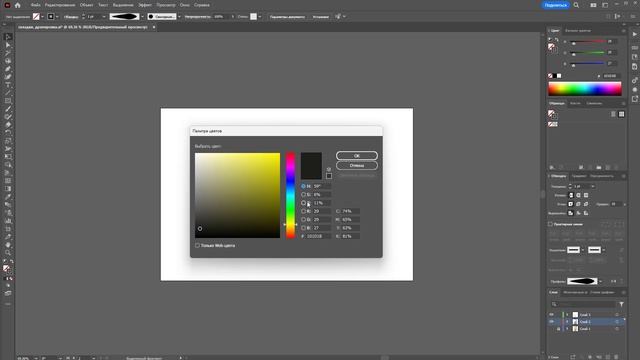Open the Окно menu

[x=184, y=5]
